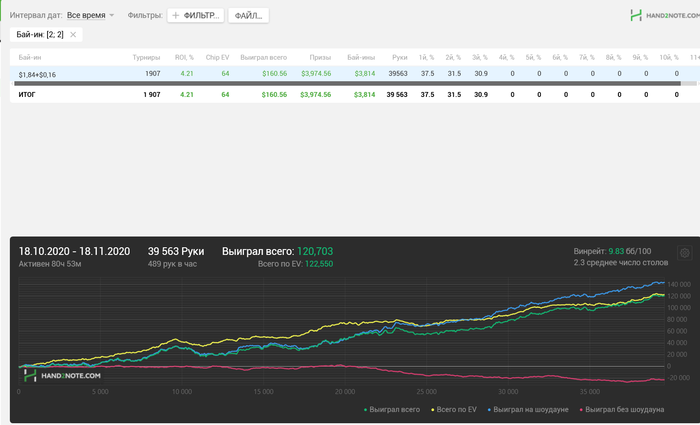The width and height of the screenshot is (700, 425).
Task: Click the plus icon on ФИЛЬТР button
Action: click(176, 15)
